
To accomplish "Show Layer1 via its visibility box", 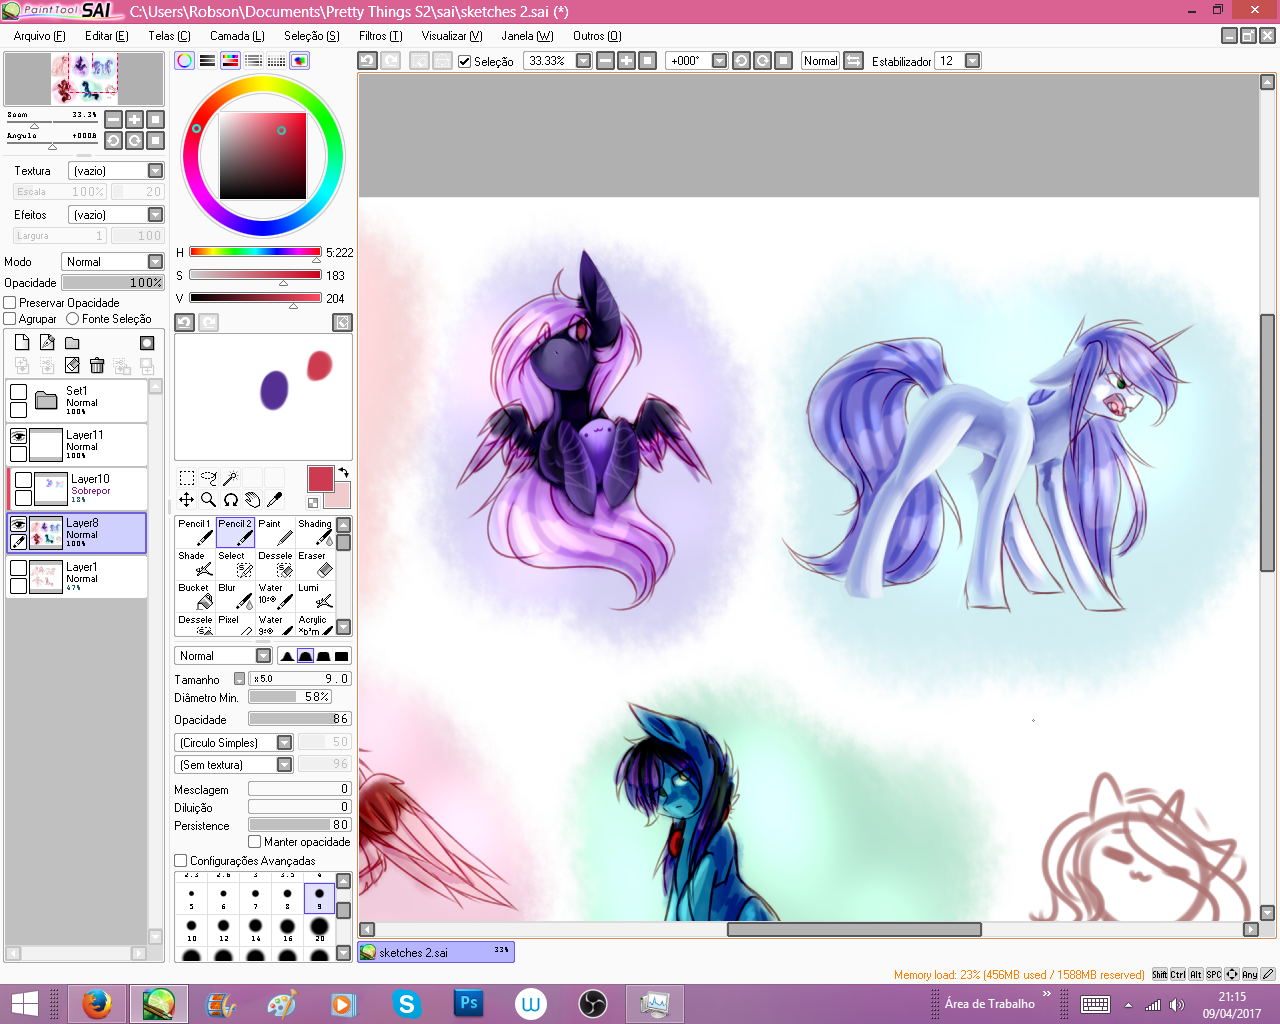I will (x=18, y=568).
